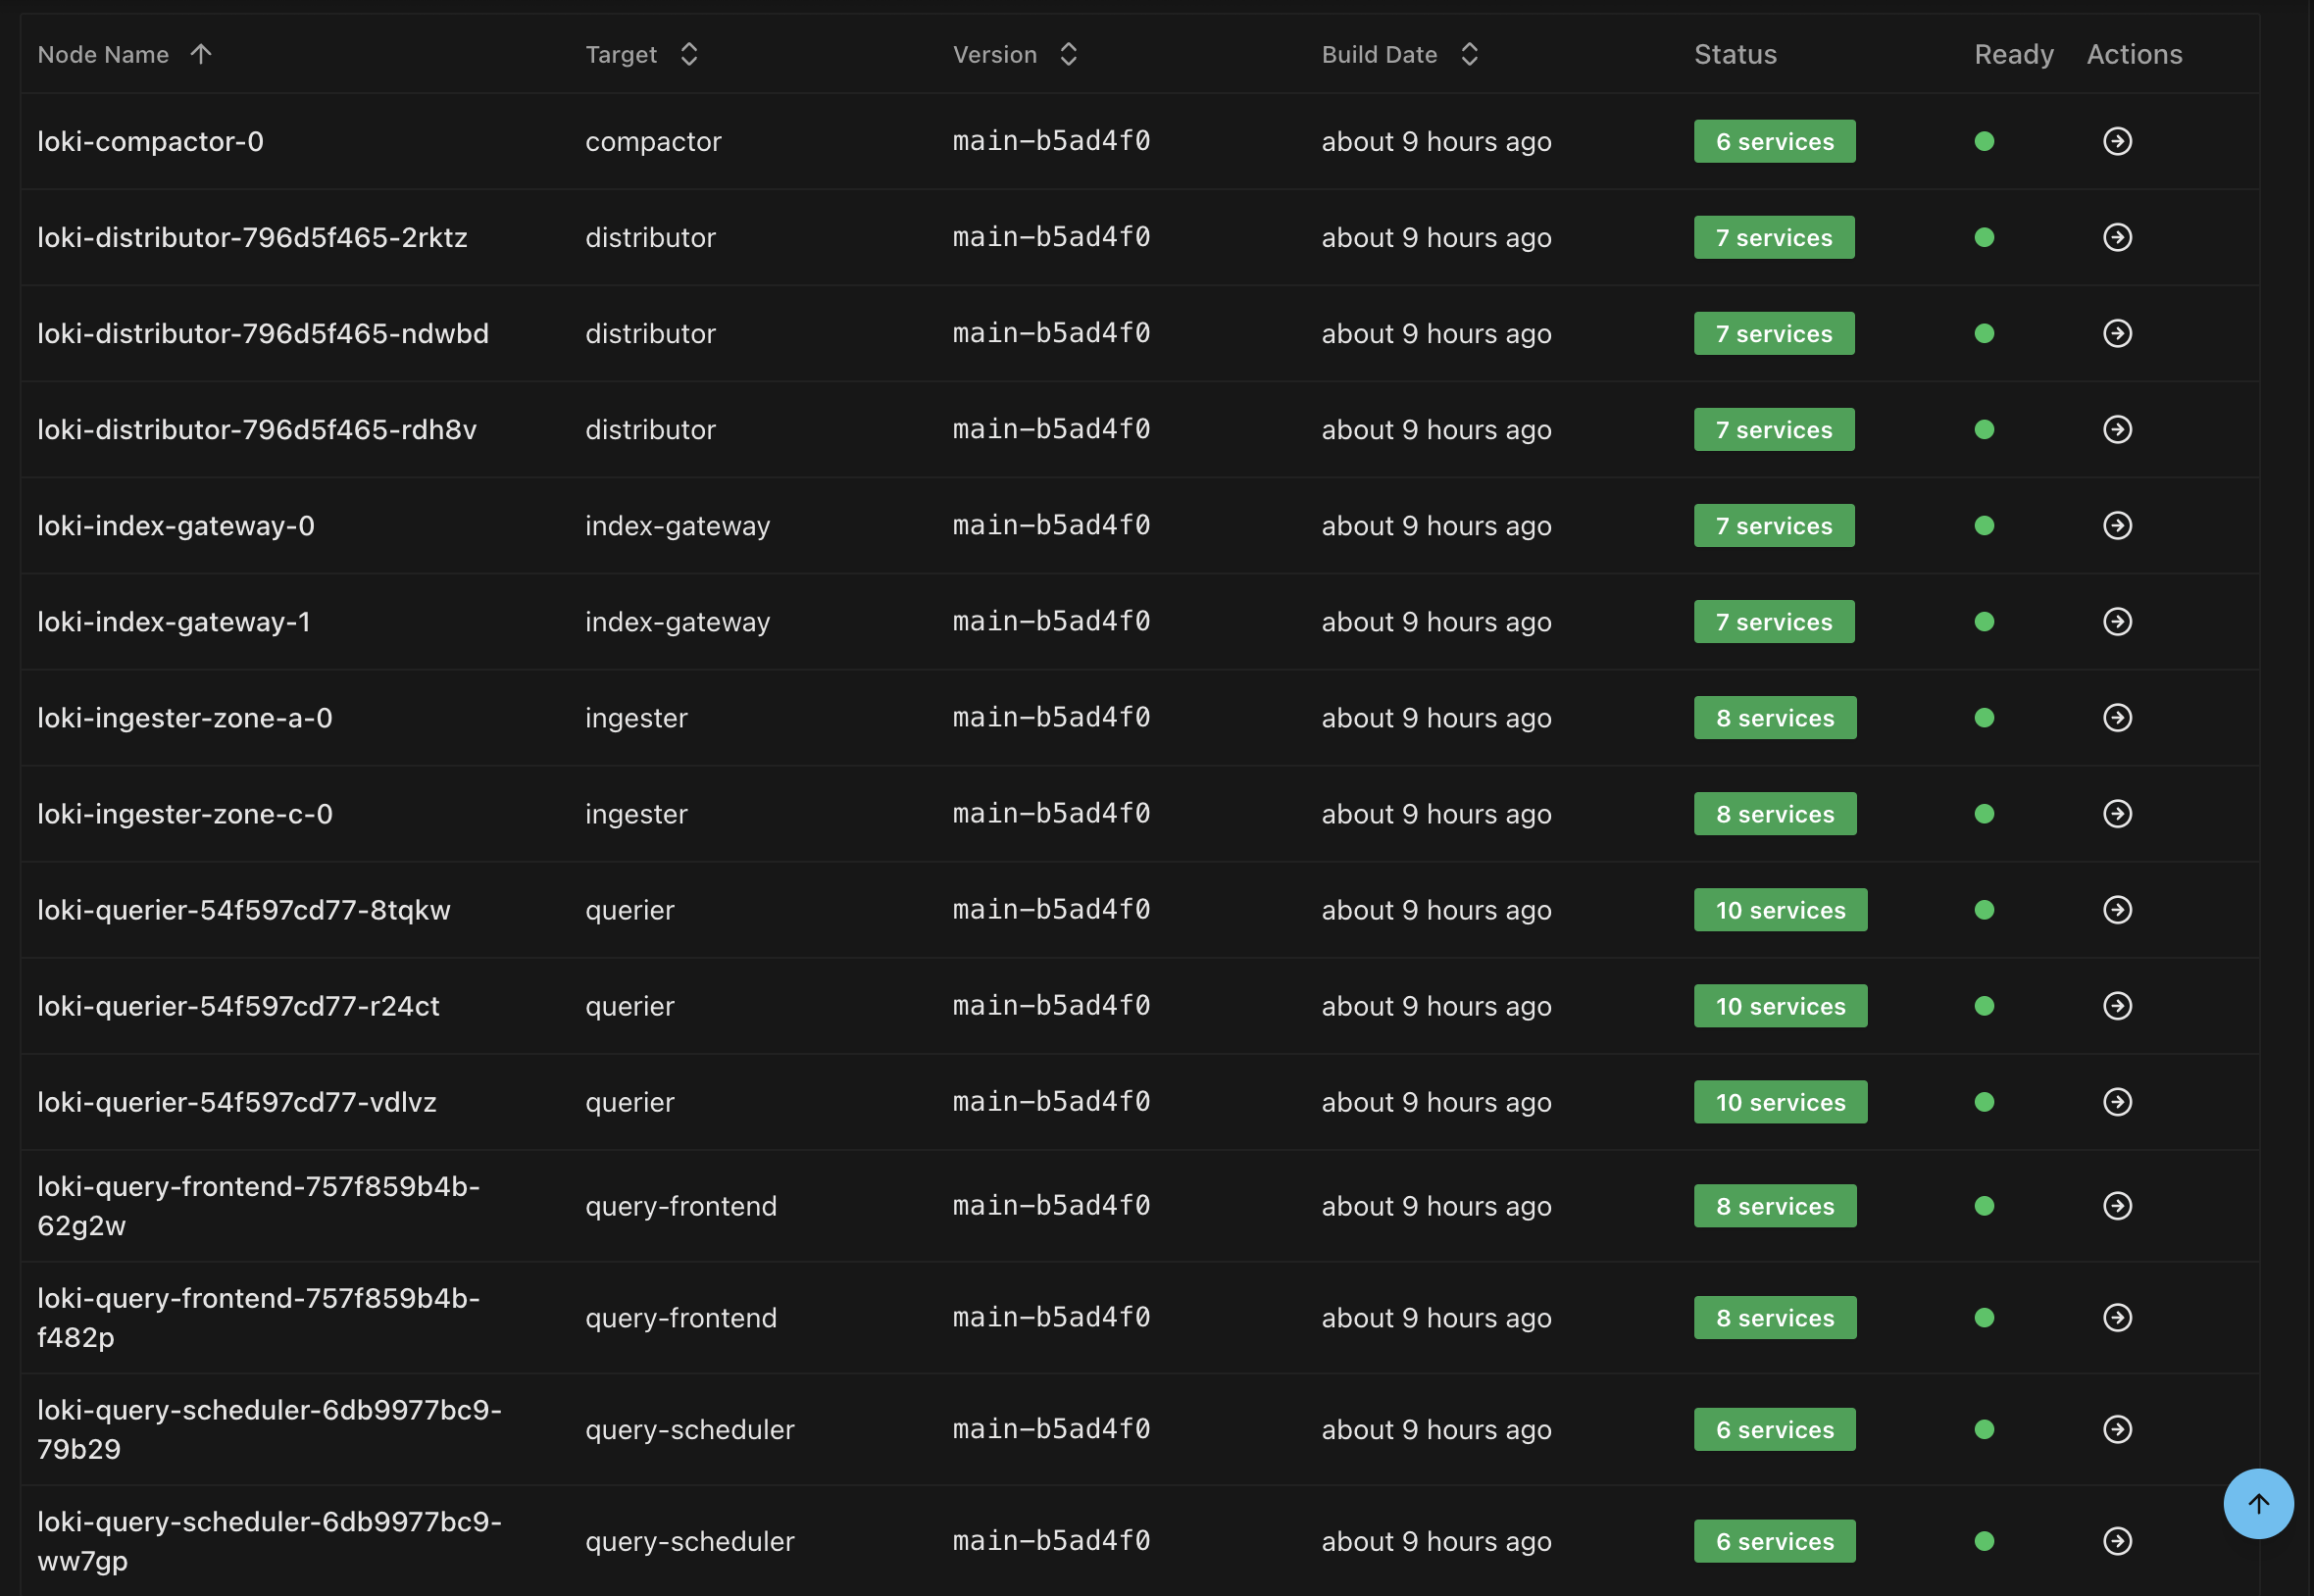The image size is (2314, 1596).
Task: Click the Ready dot for loki-distributor-796d5f465-2rktz
Action: (1984, 237)
